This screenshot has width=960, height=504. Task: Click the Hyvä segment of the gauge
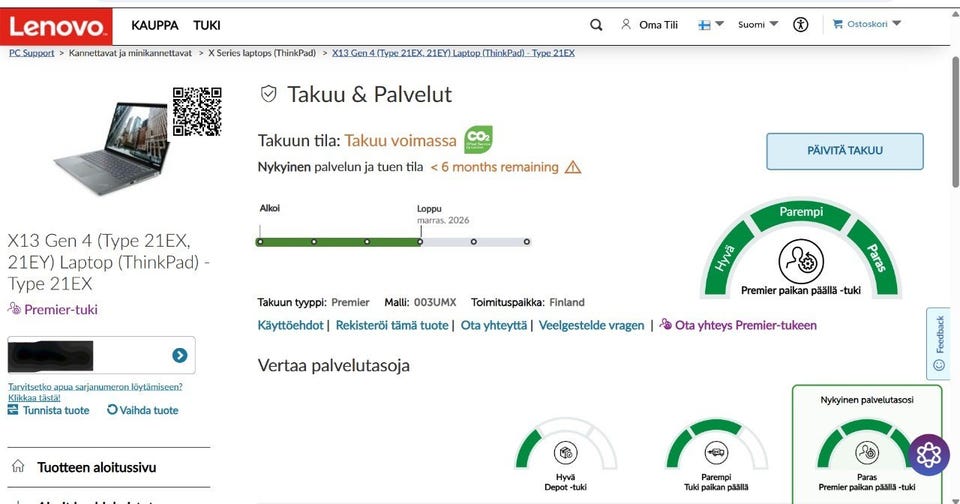click(727, 259)
